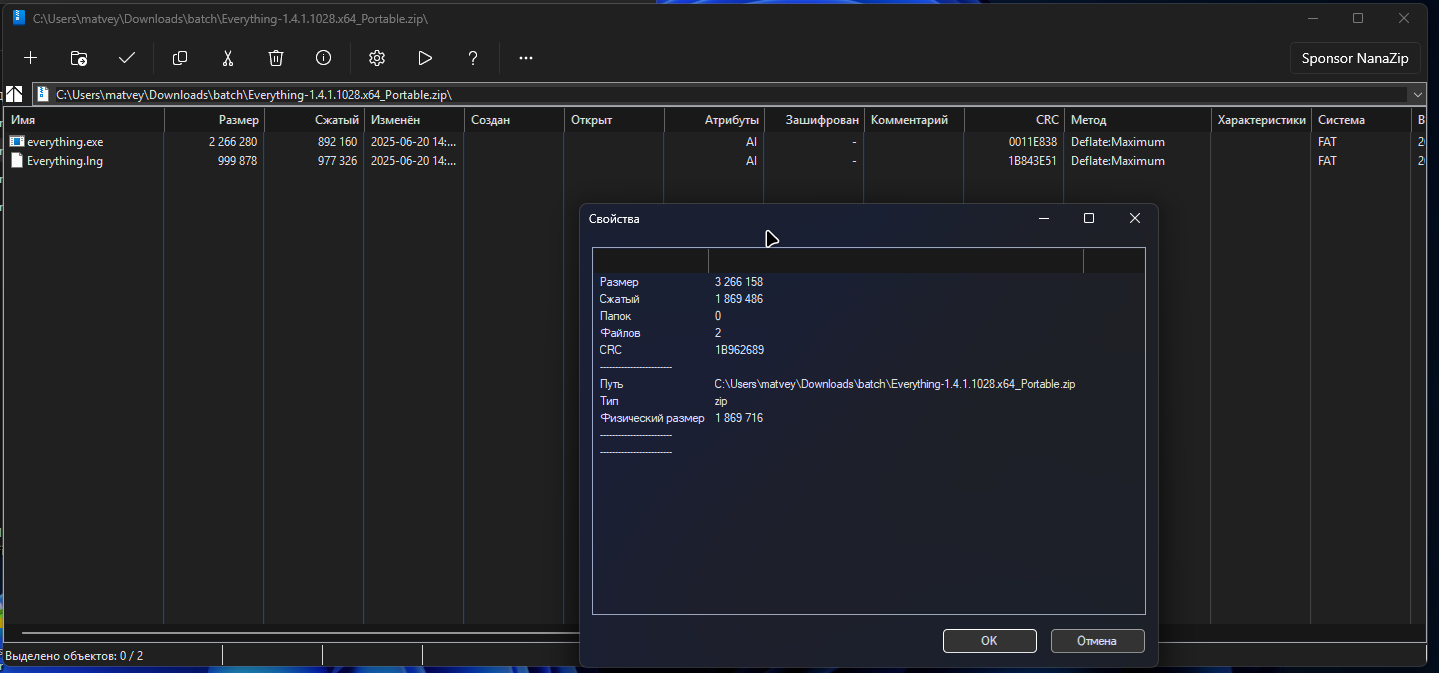This screenshot has height=673, width=1439.
Task: Click the Сжатый value 1 869 486
Action: click(739, 299)
